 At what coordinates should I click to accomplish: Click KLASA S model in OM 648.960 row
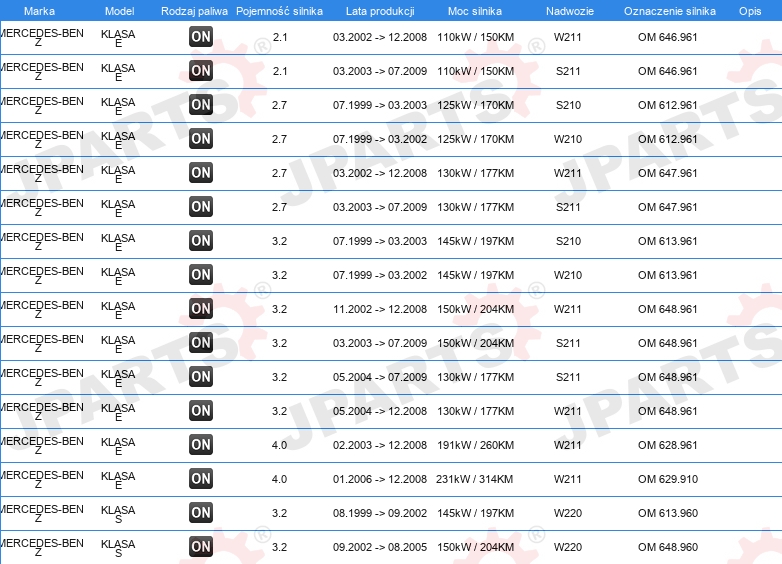coord(118,548)
